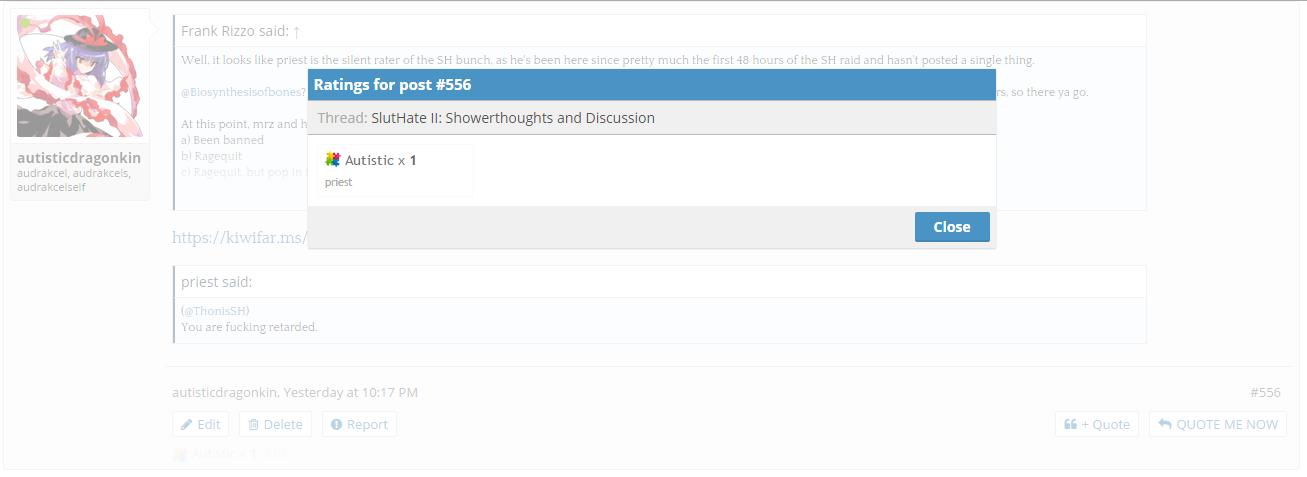Screen dimensions: 1307x477
Task: Click the trash can icon on Delete
Action: [x=253, y=424]
